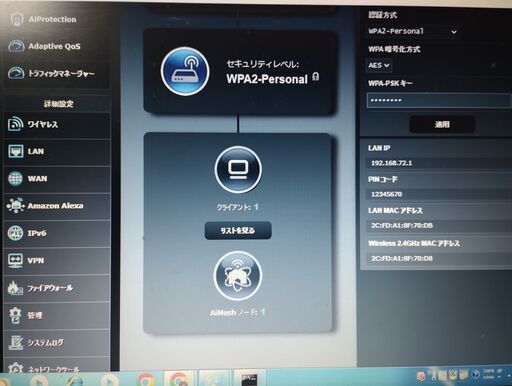Click the second Chrome taskbar button
This screenshot has width=512, height=386.
(x=179, y=379)
